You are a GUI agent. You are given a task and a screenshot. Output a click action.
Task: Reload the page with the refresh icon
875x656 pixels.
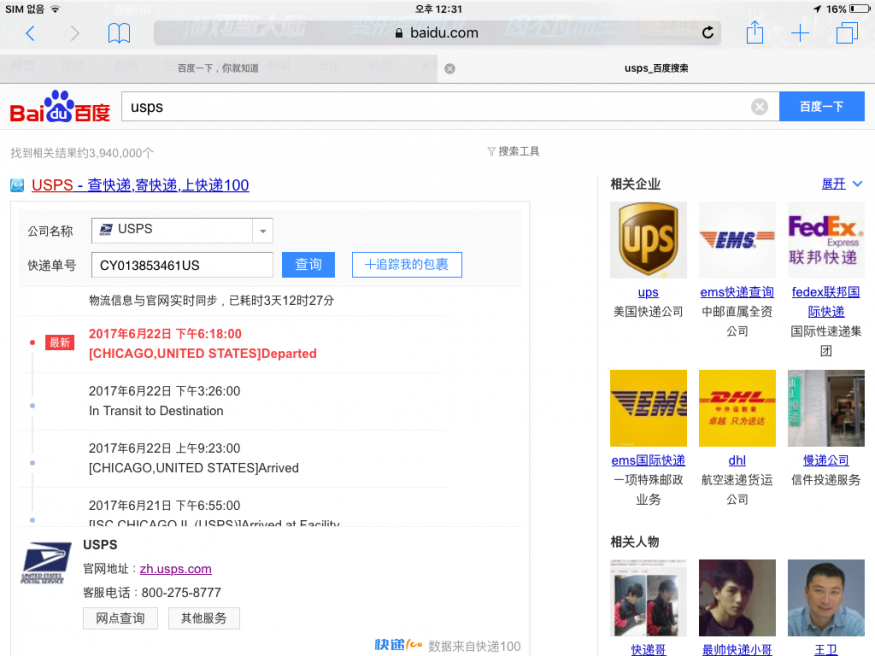pos(708,33)
